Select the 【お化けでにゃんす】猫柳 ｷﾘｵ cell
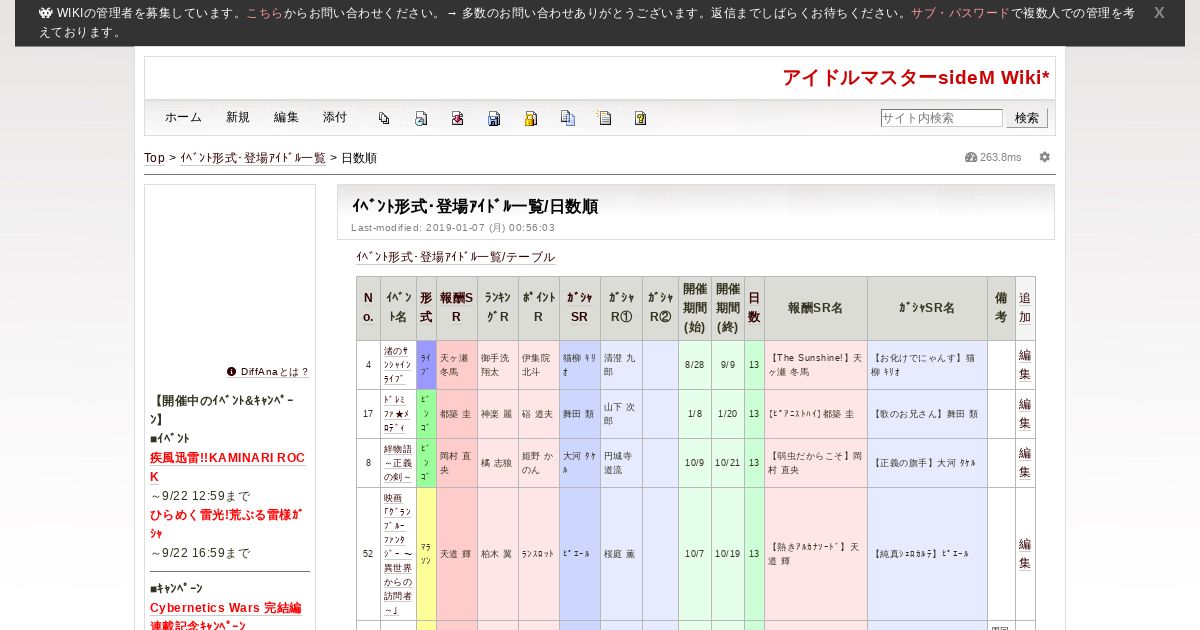The image size is (1200, 630). 927,365
